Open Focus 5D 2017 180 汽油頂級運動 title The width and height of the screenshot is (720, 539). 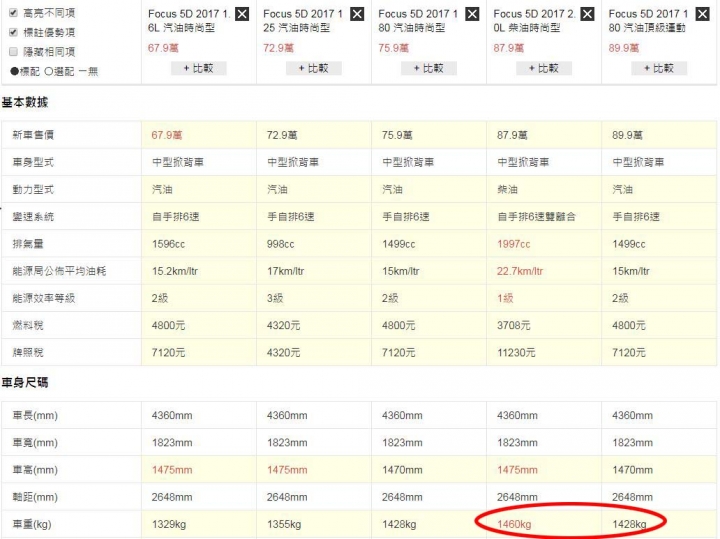click(x=648, y=21)
